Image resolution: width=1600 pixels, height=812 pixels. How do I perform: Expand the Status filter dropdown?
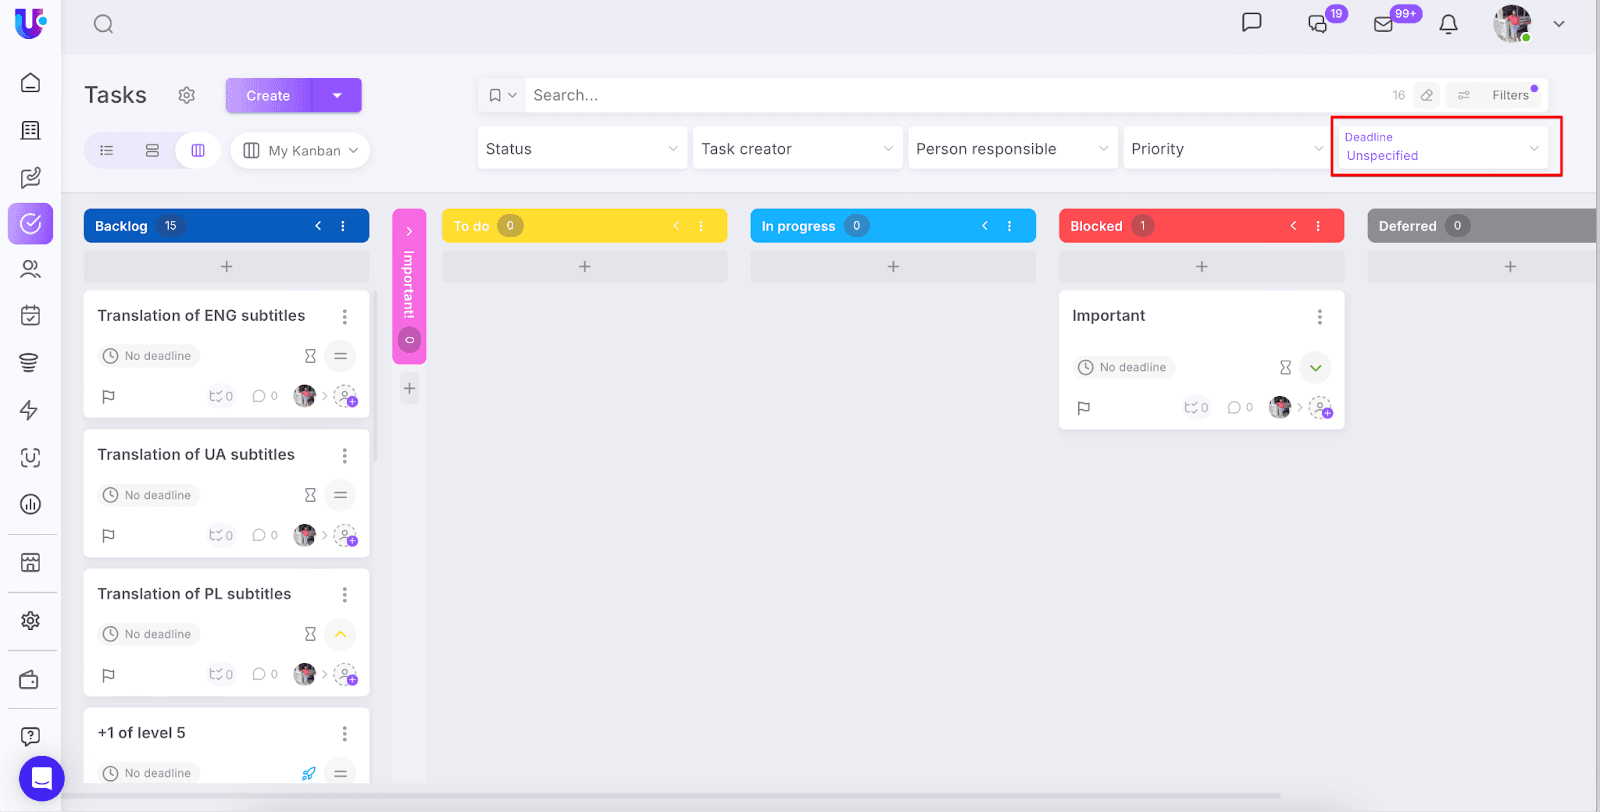(582, 149)
